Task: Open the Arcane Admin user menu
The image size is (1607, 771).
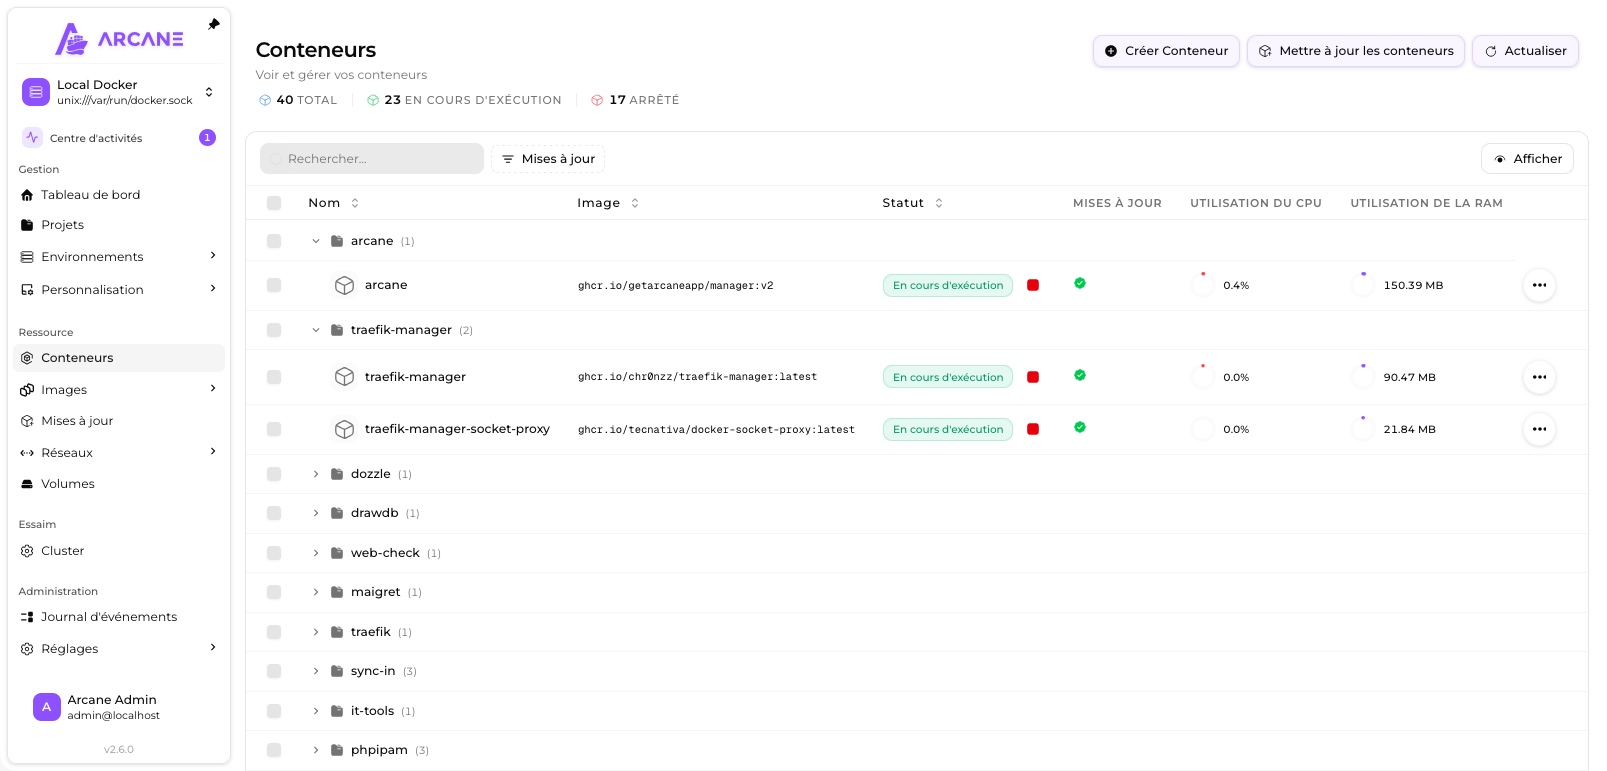Action: 119,707
